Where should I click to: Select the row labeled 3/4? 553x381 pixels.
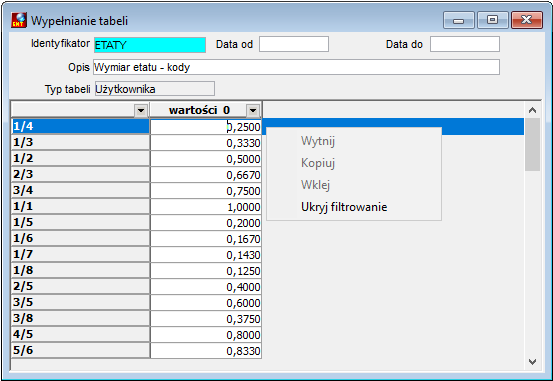pyautogui.click(x=80, y=190)
